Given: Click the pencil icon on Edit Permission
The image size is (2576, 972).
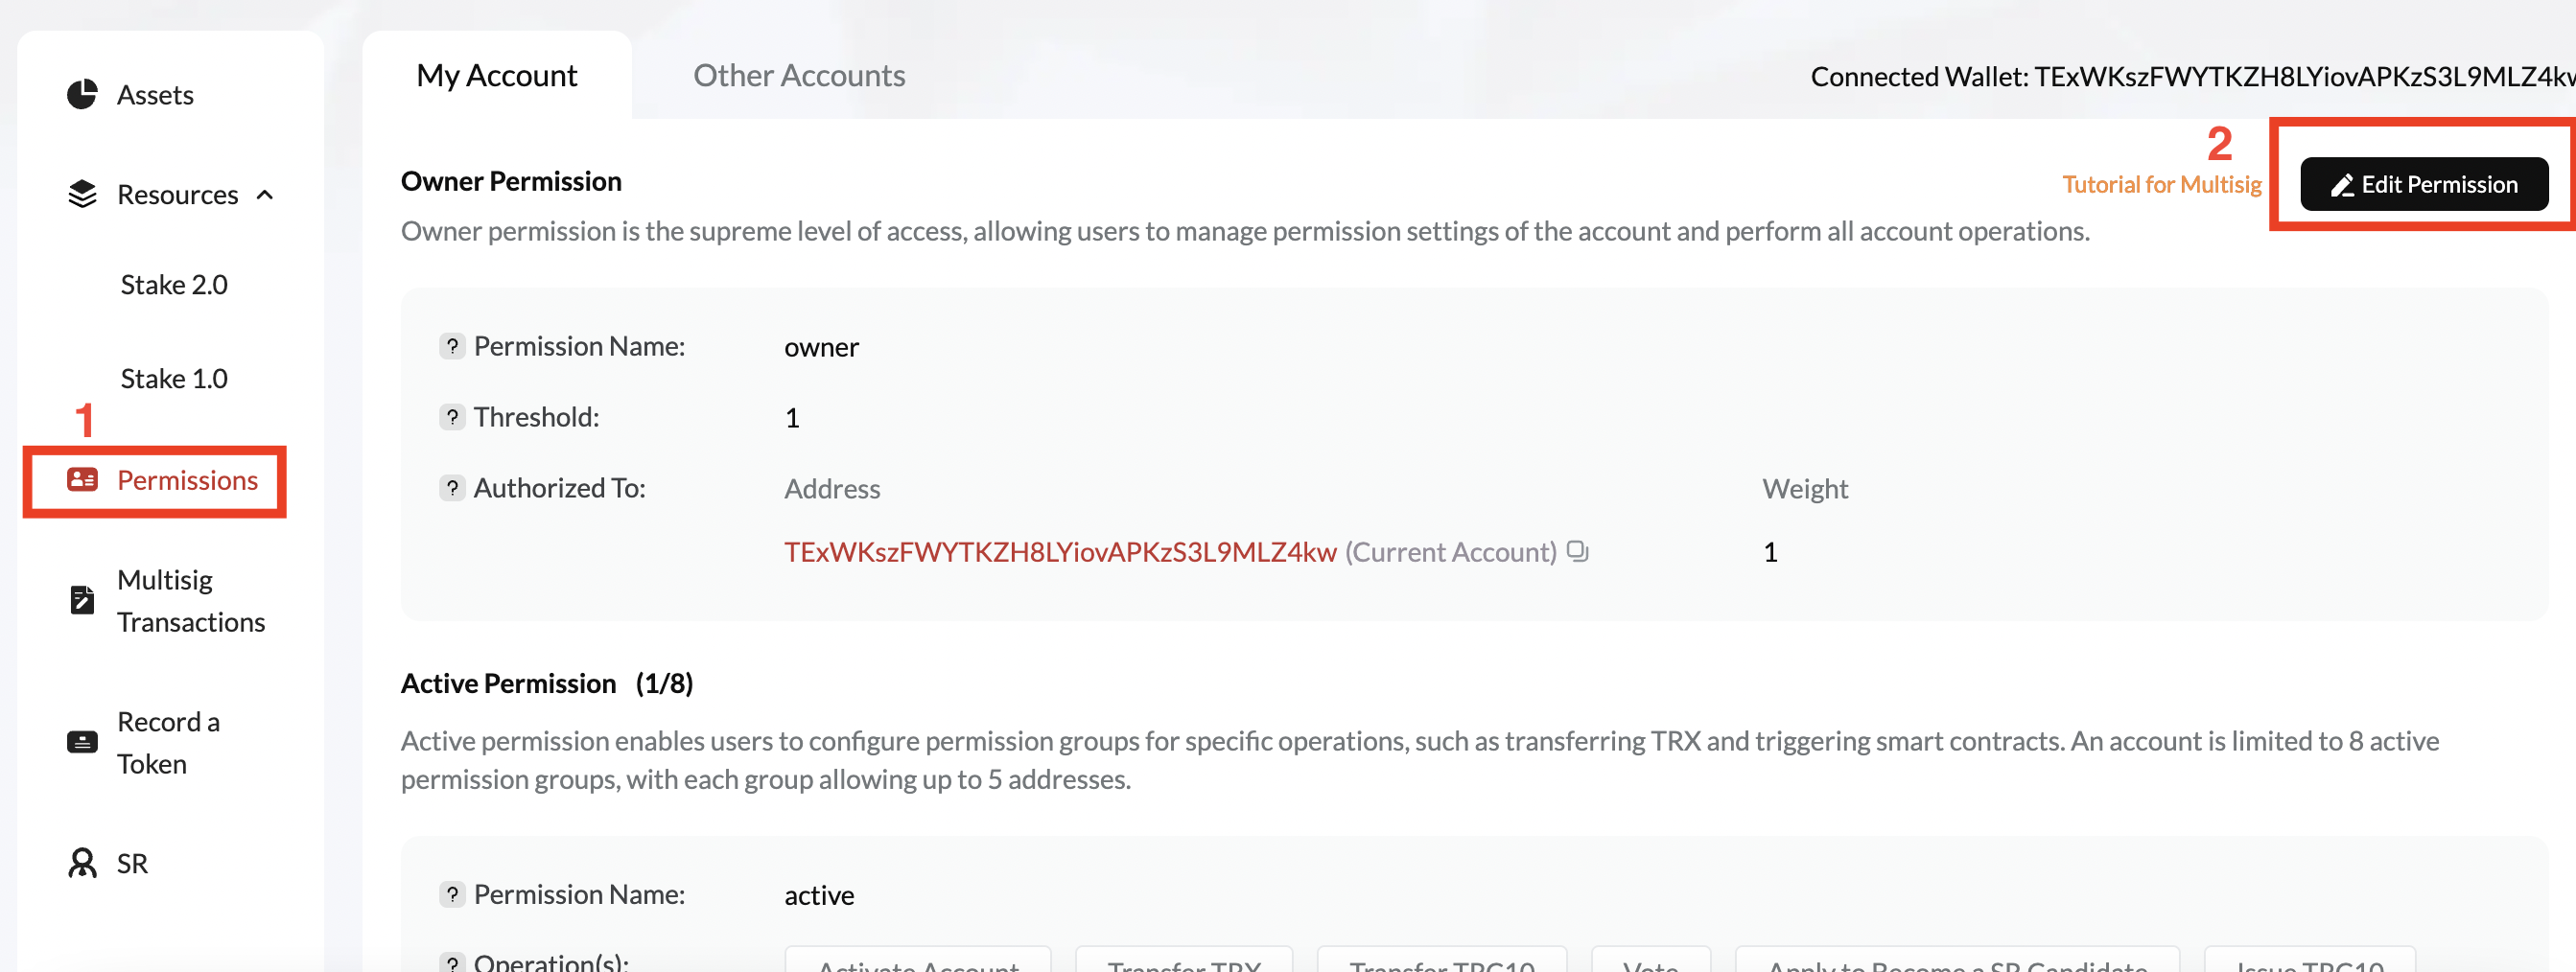Looking at the screenshot, I should click(2339, 184).
